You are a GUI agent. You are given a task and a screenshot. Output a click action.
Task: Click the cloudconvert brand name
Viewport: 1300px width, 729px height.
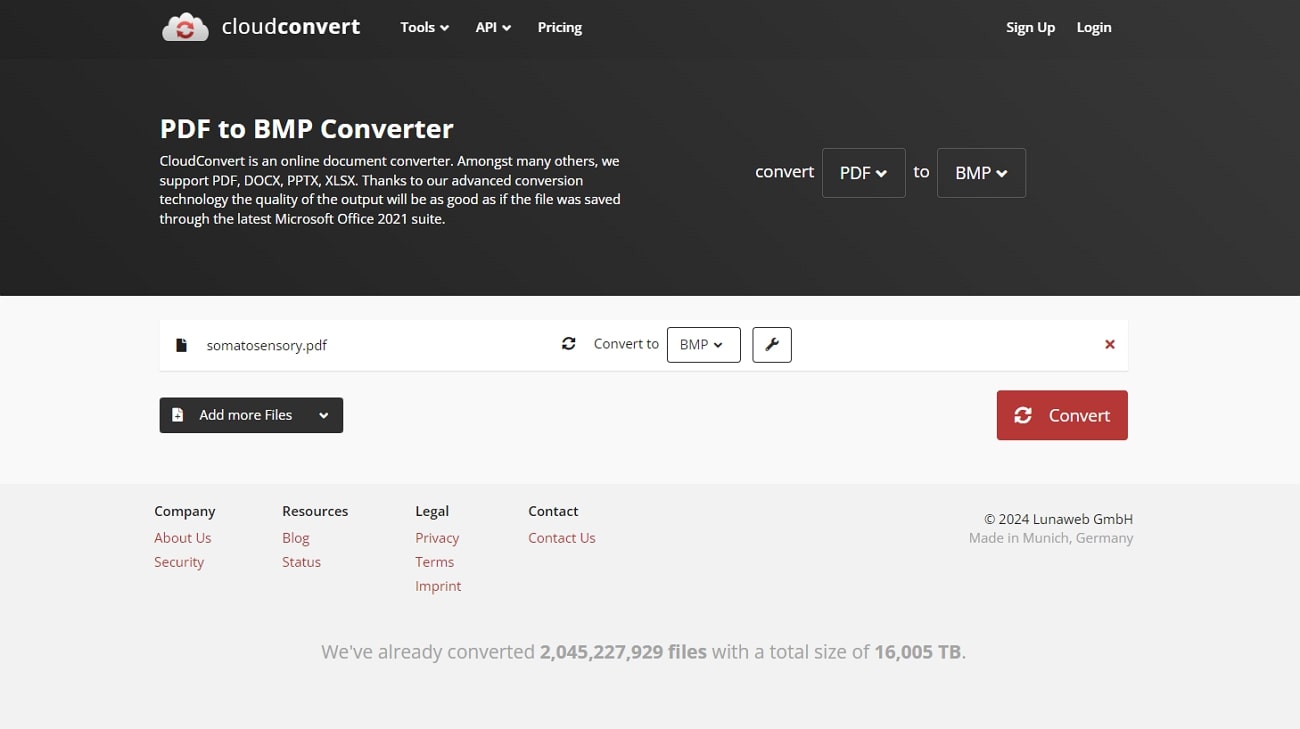click(291, 27)
